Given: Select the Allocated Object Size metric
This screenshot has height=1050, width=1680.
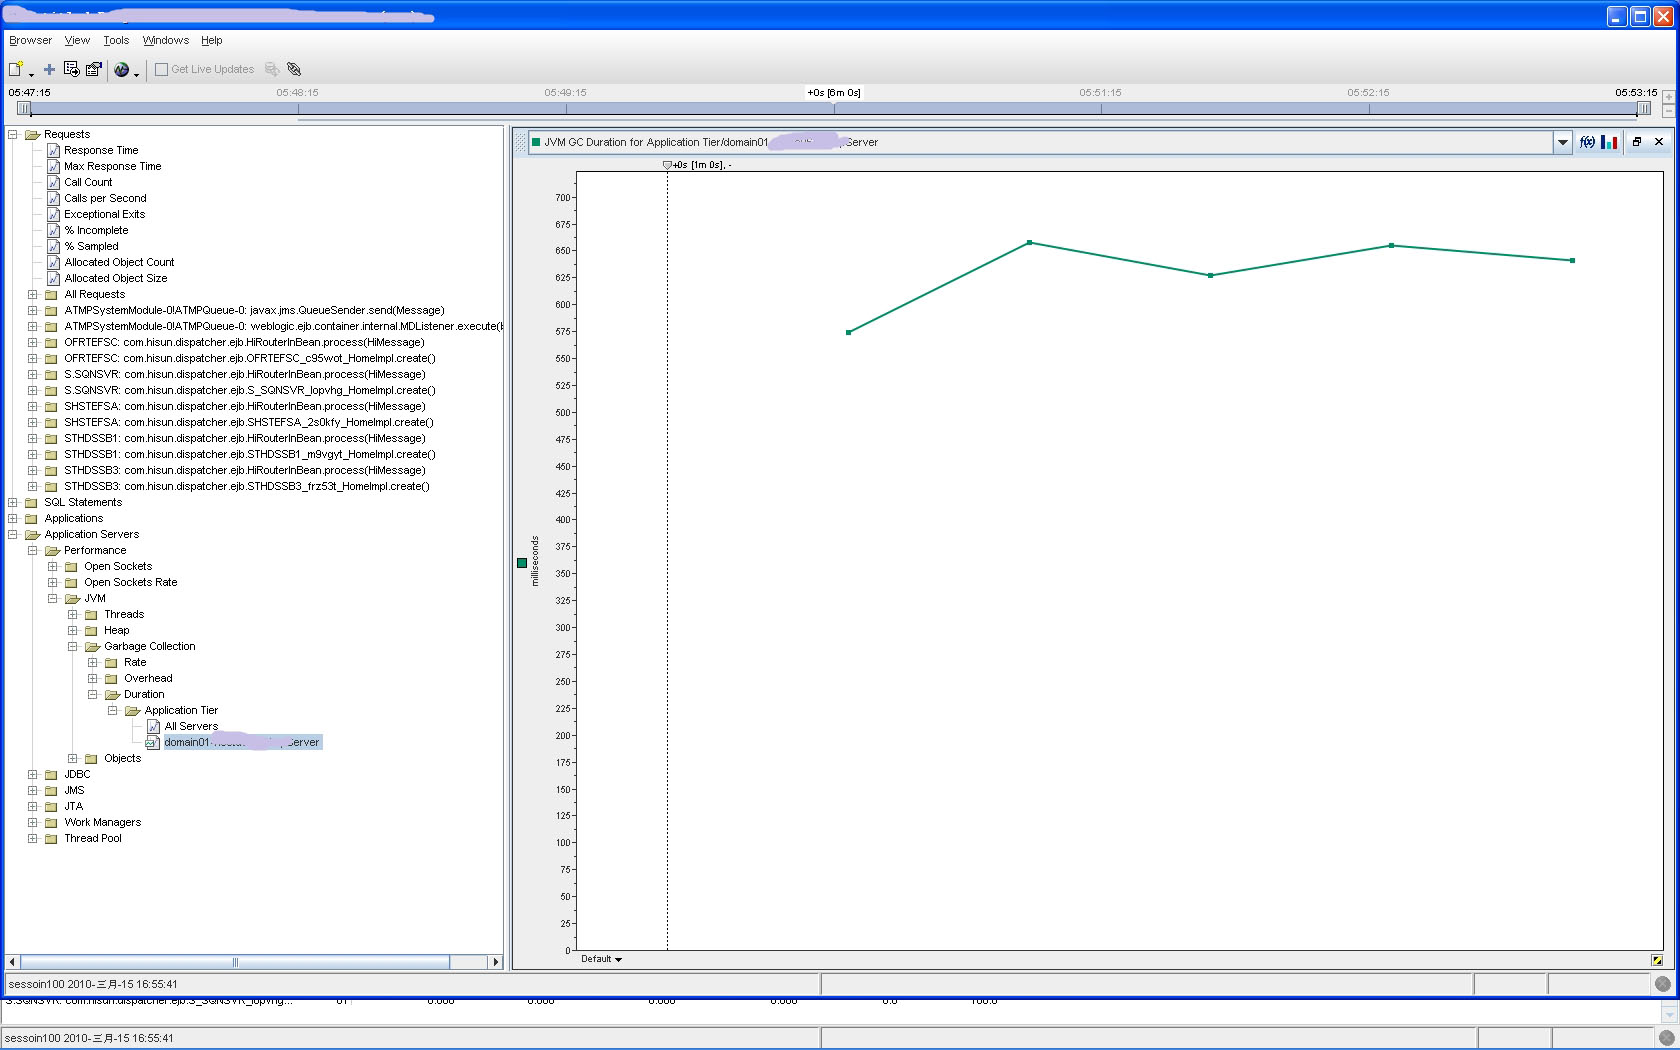Looking at the screenshot, I should 116,278.
